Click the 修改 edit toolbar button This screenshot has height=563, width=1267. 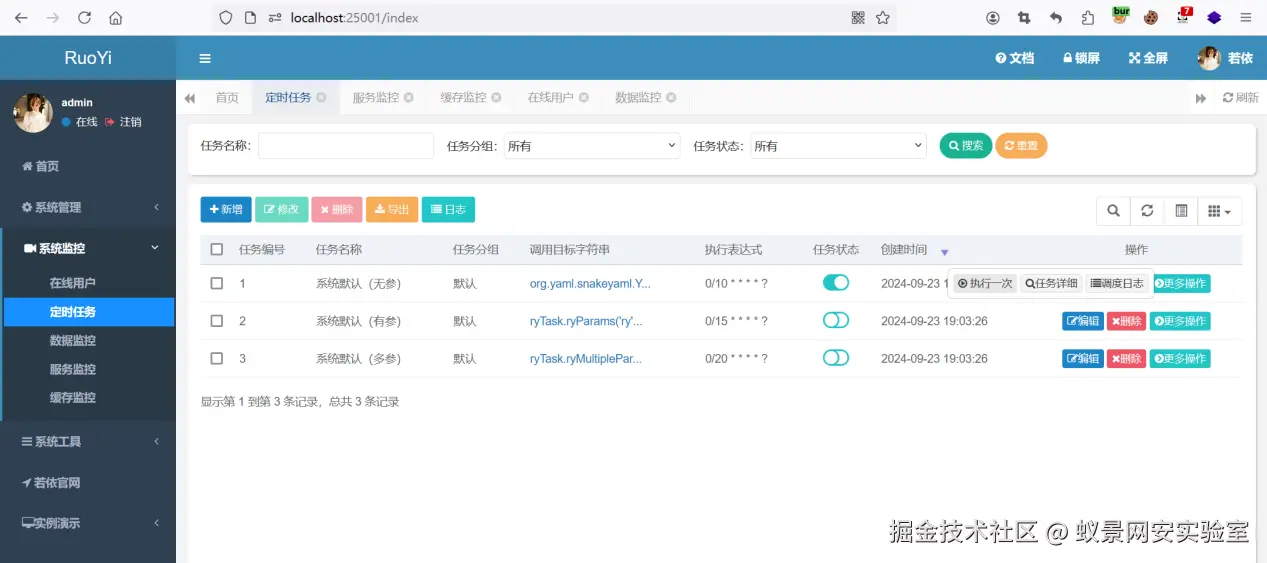[281, 210]
